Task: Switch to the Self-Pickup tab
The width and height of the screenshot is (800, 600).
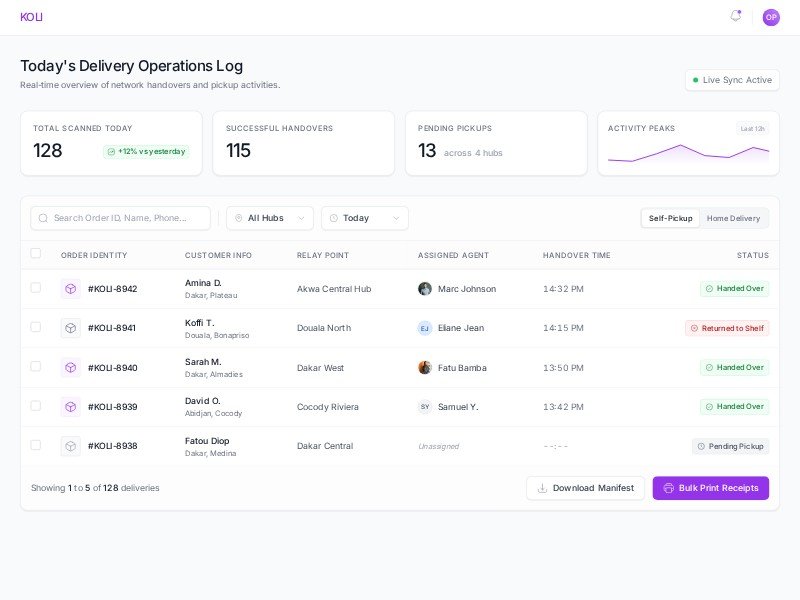Action: [670, 218]
